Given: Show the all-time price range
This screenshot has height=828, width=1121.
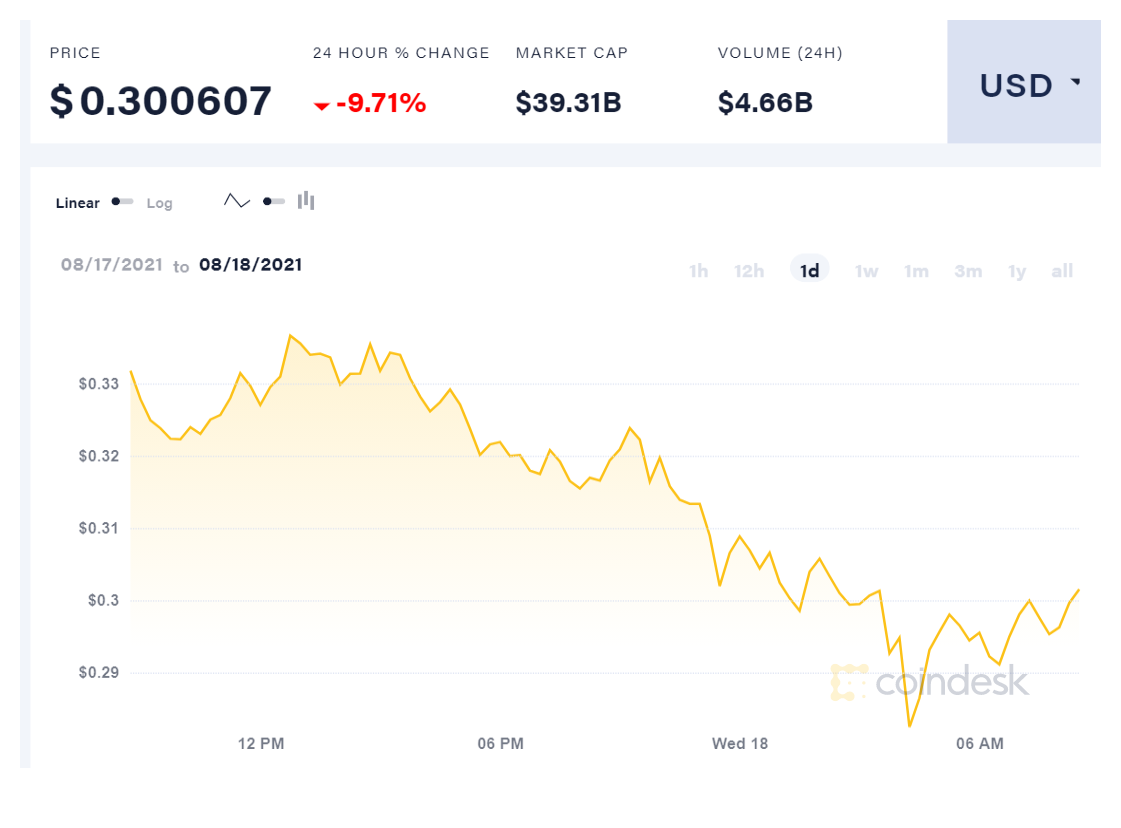Looking at the screenshot, I should click(x=1062, y=271).
